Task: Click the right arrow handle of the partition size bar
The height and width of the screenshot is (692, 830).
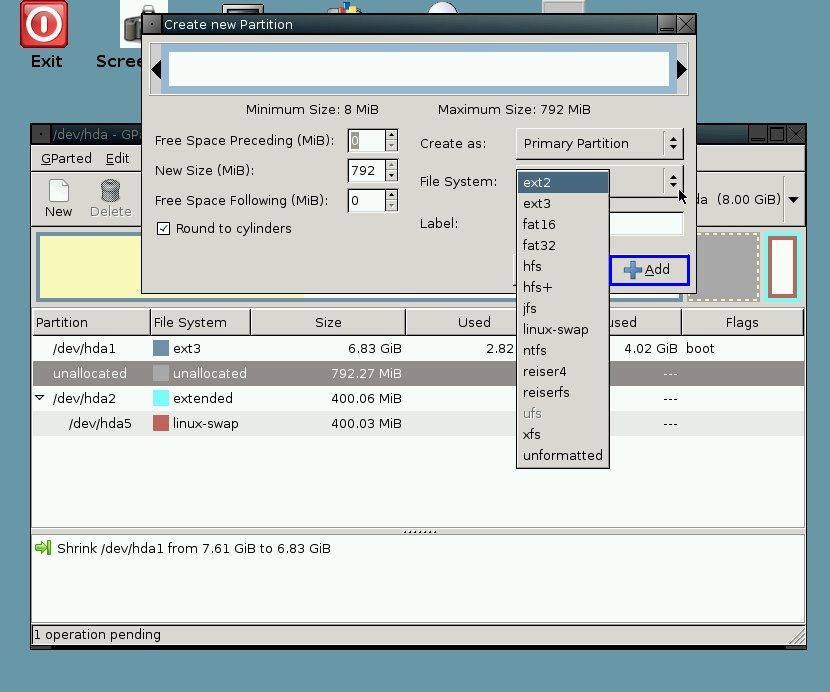Action: [x=682, y=69]
